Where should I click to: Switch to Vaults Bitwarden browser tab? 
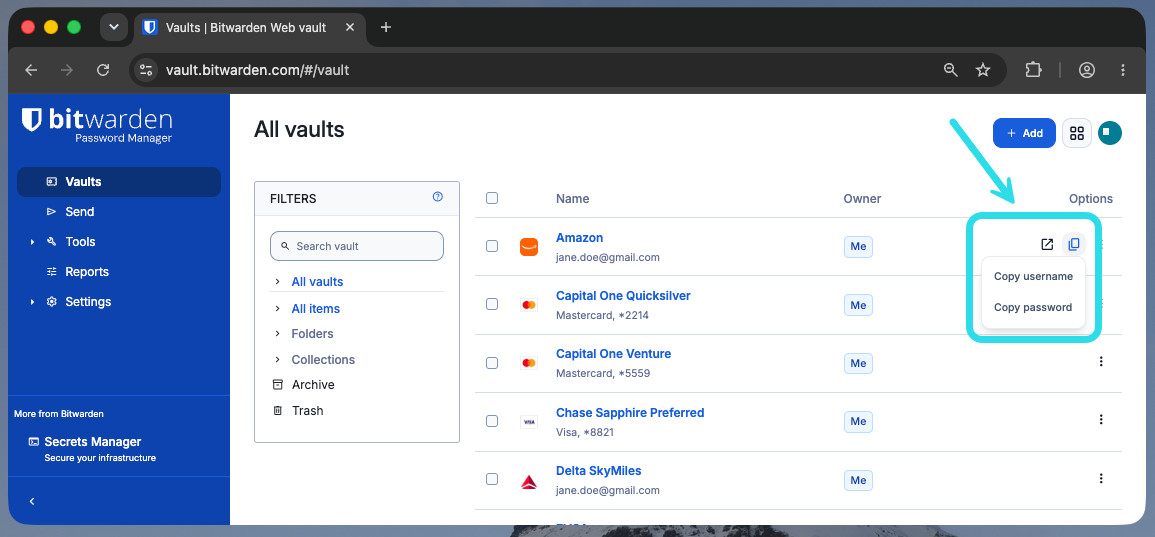pos(249,27)
